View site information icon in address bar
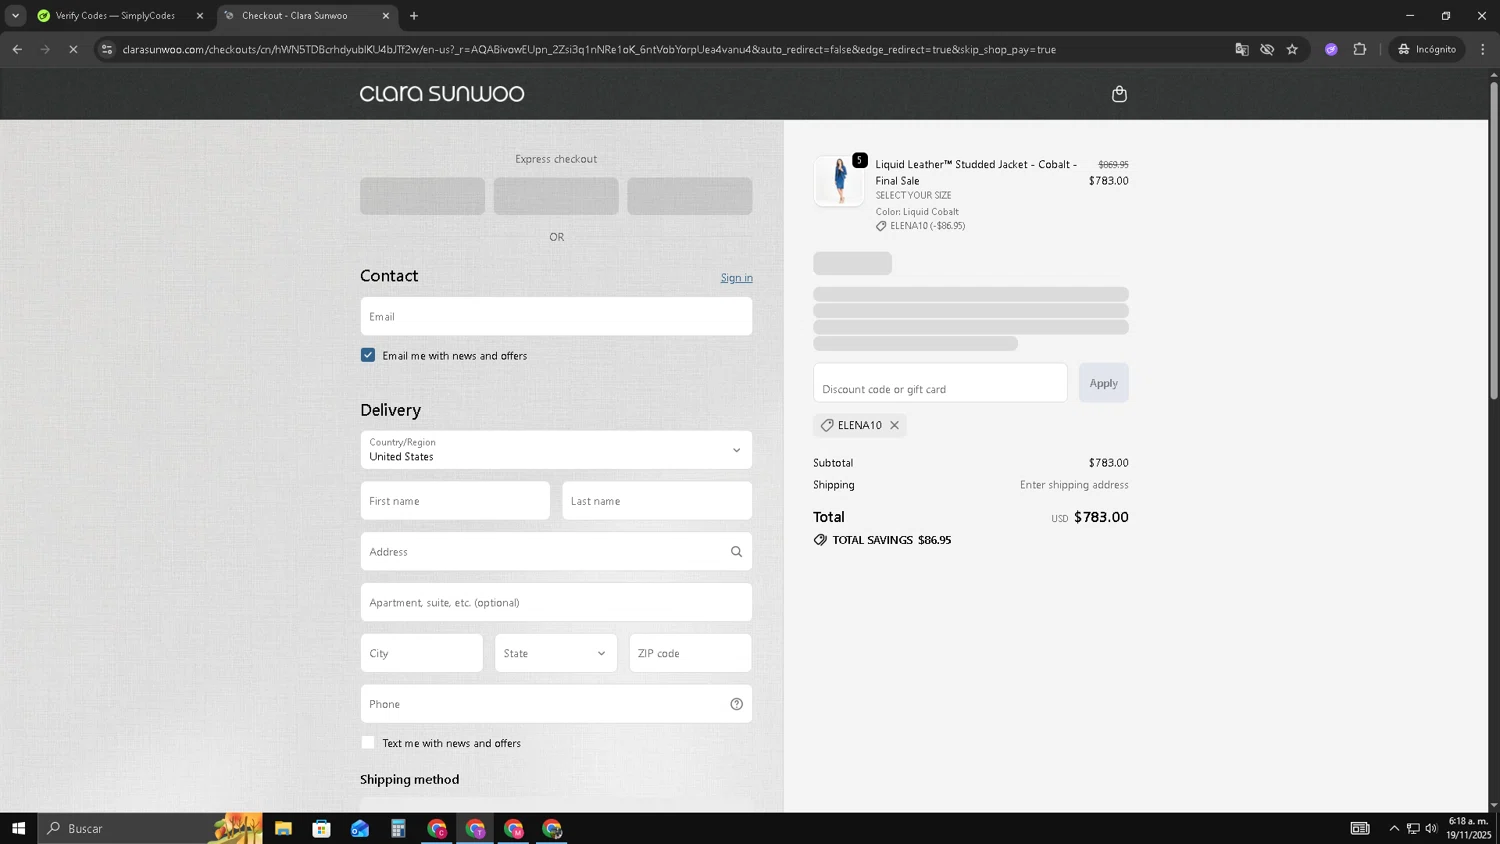The width and height of the screenshot is (1500, 844). (107, 49)
